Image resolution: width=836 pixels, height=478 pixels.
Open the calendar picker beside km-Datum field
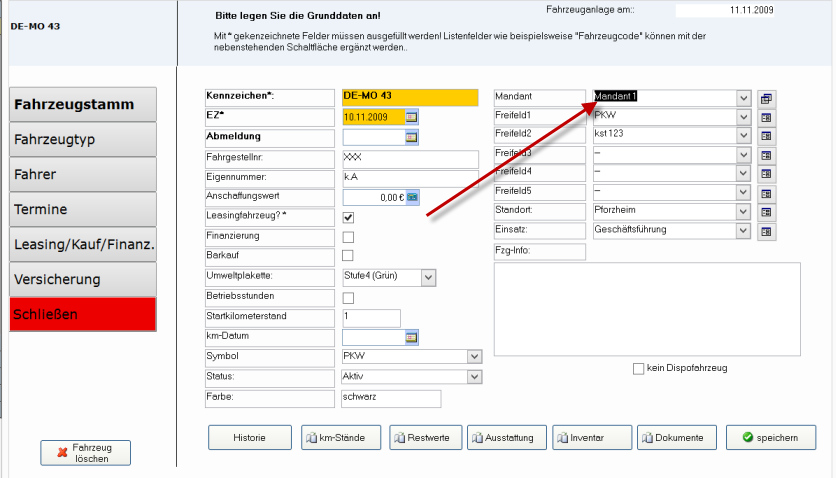411,337
